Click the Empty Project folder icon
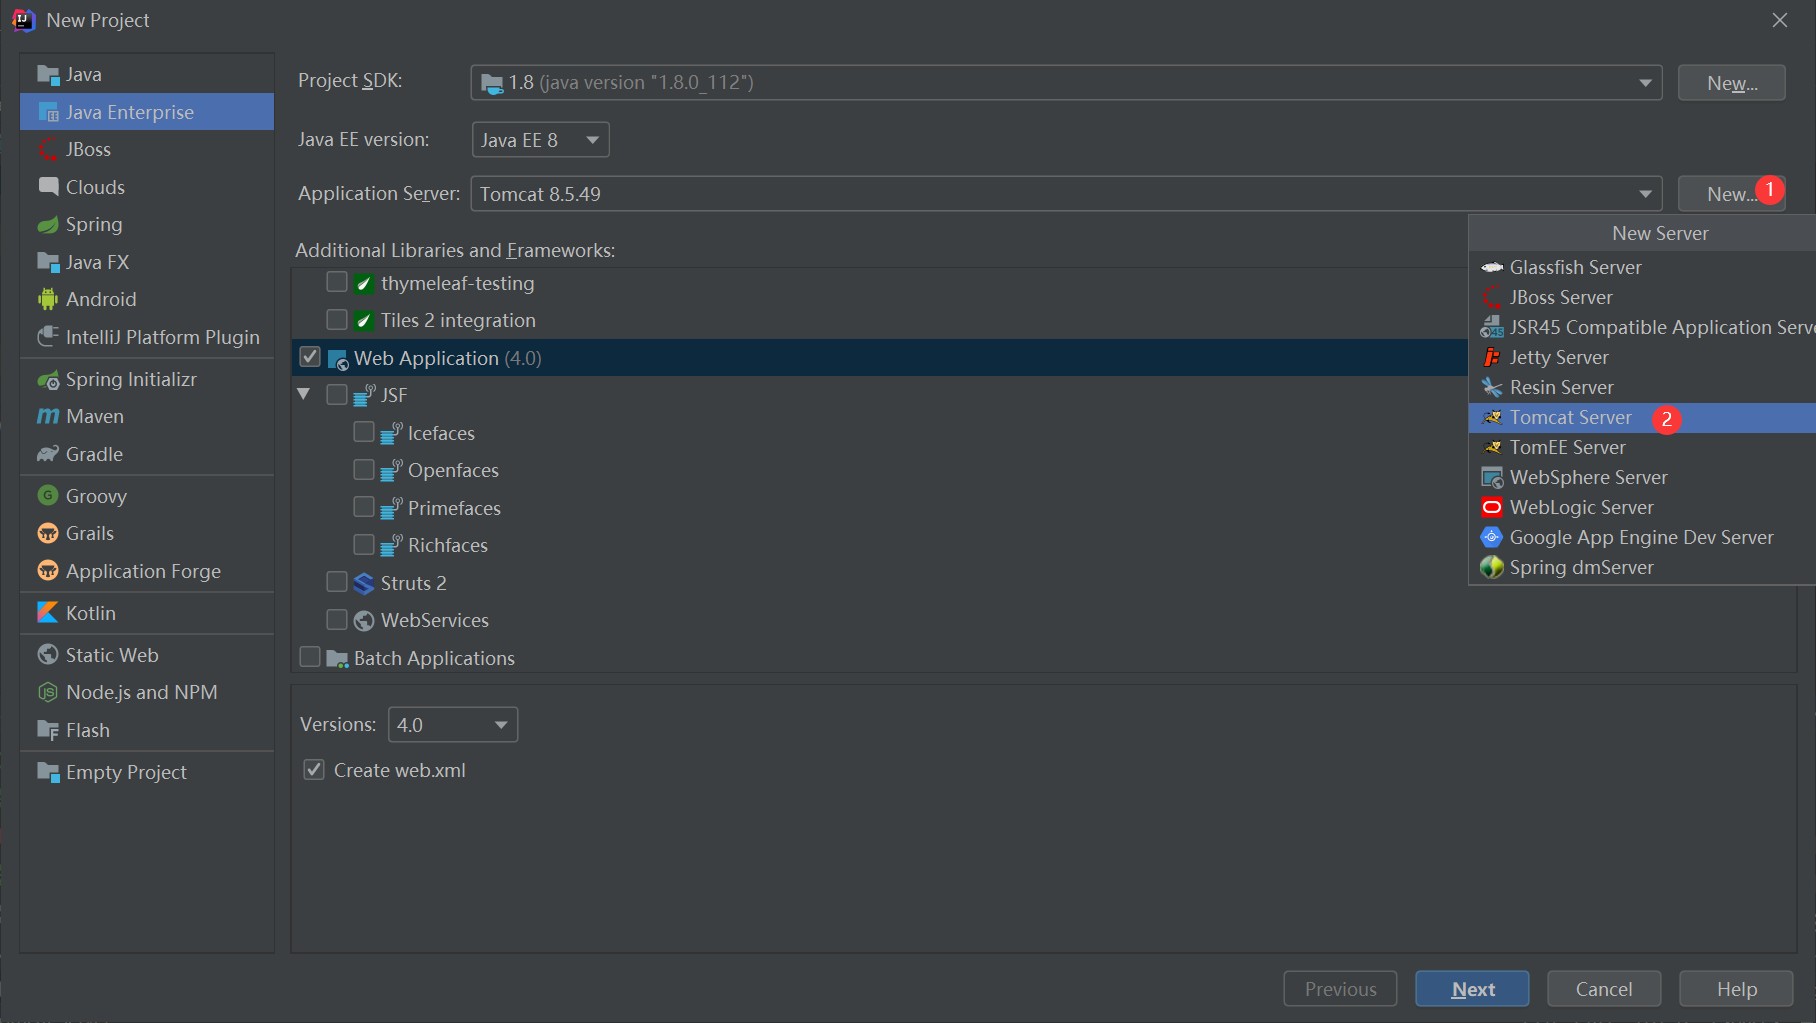This screenshot has width=1816, height=1023. (x=48, y=772)
